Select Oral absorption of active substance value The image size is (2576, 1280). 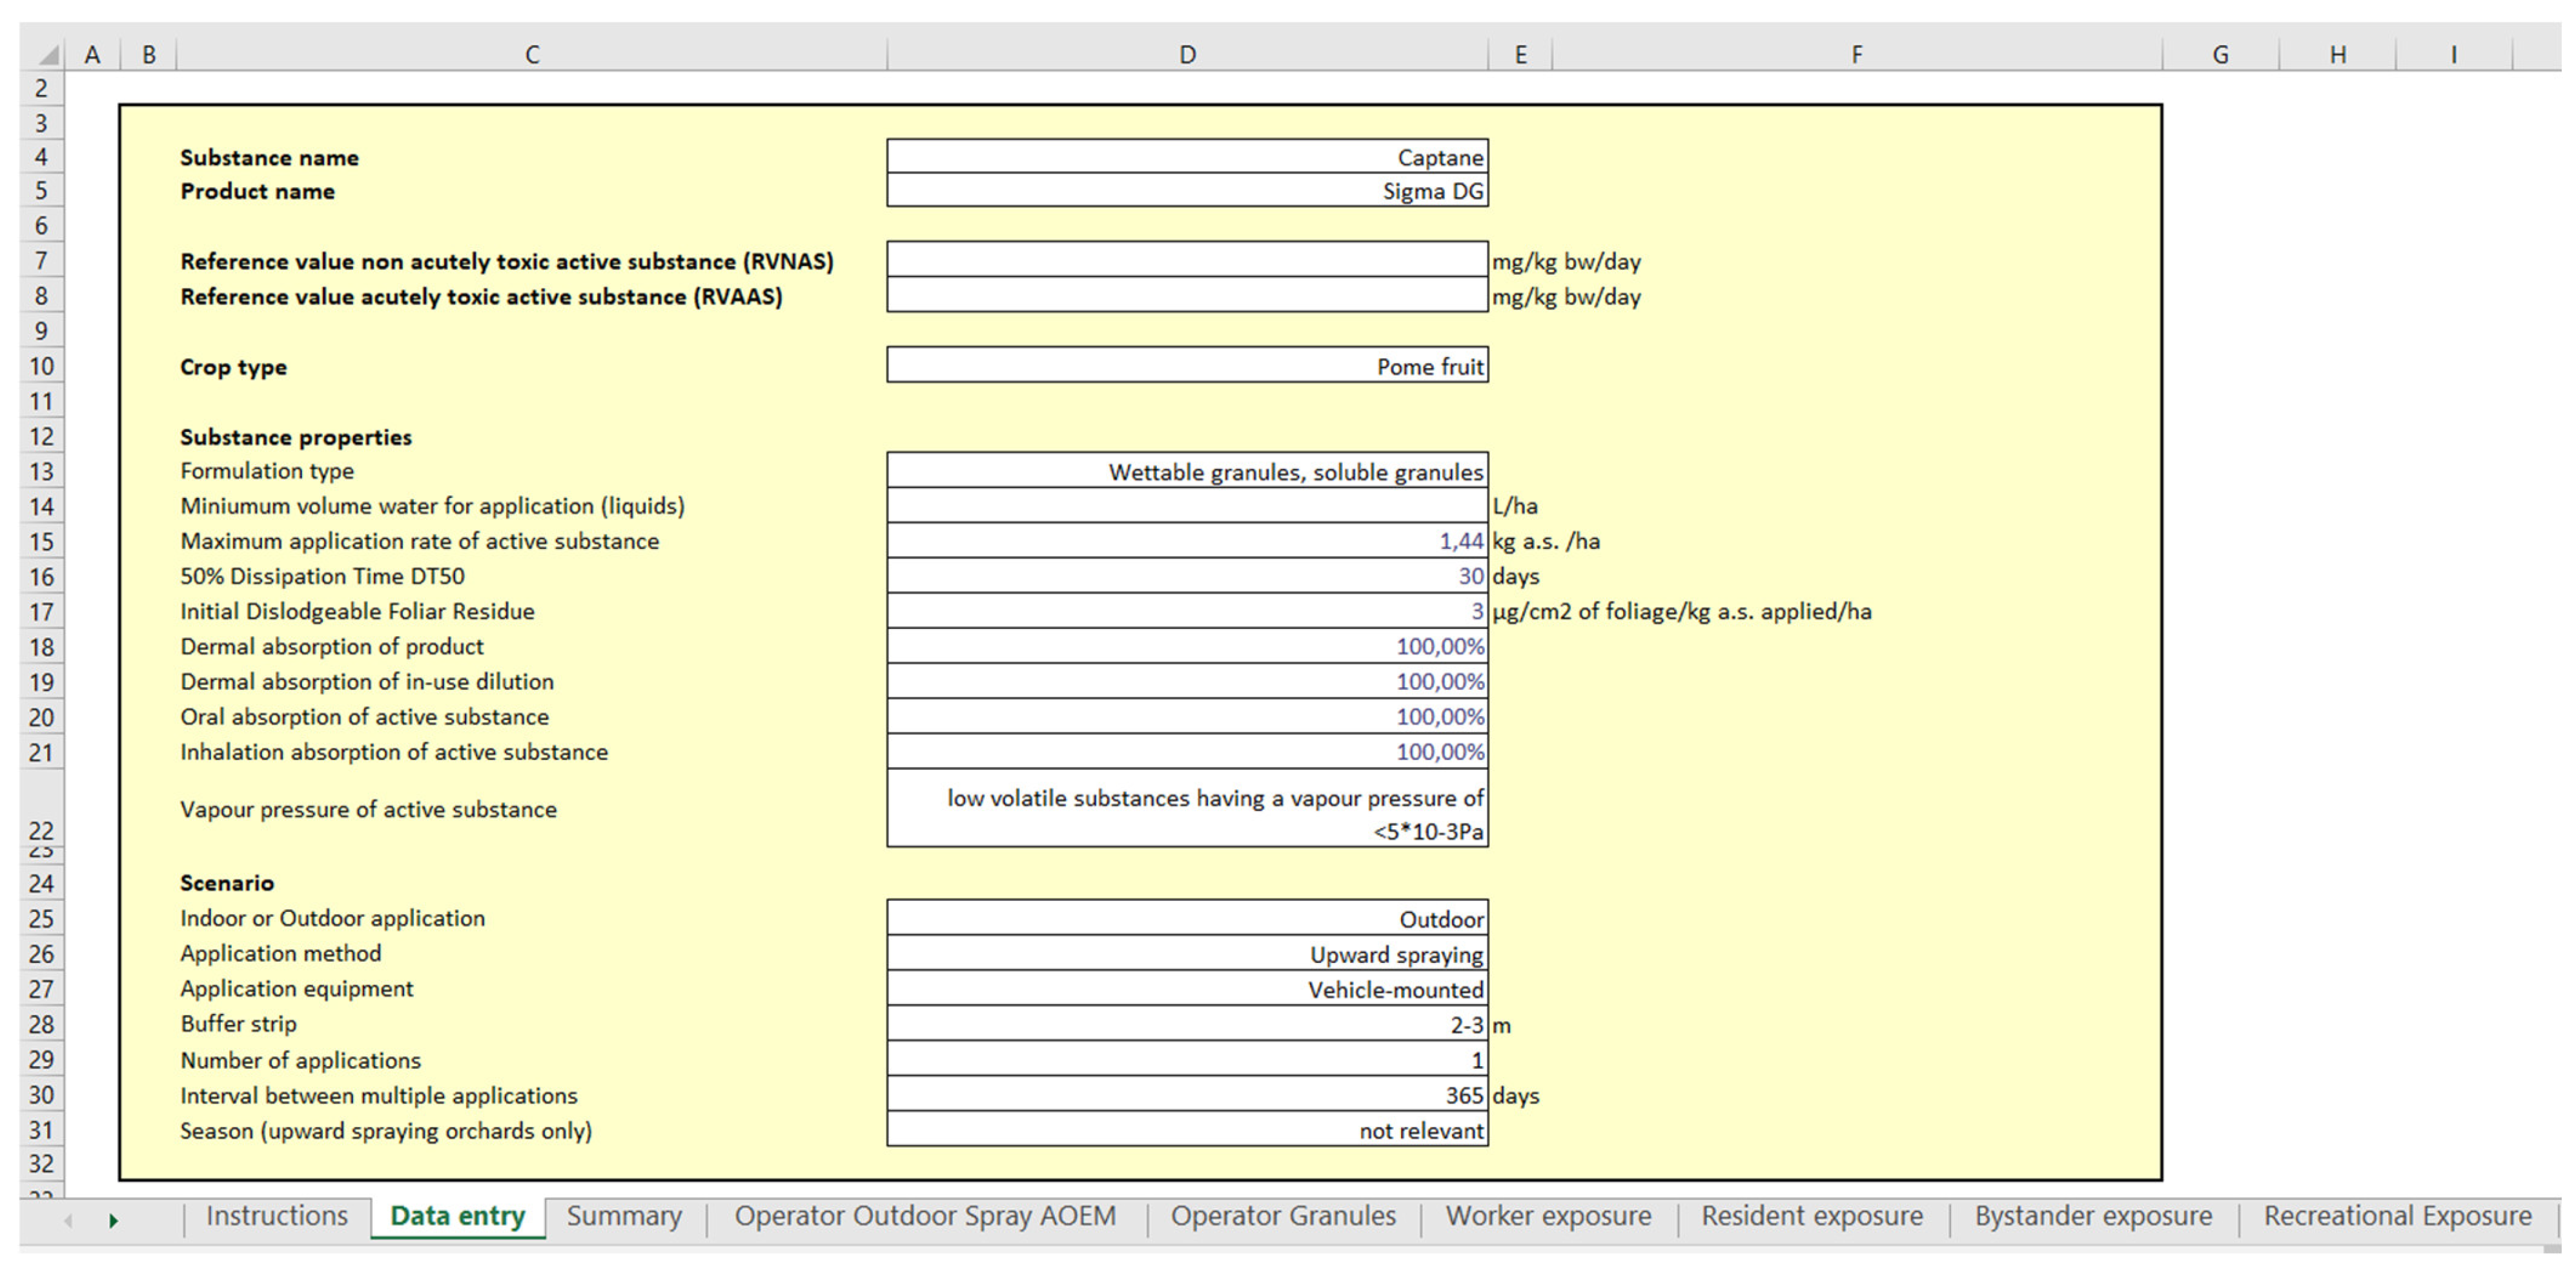tap(1187, 716)
